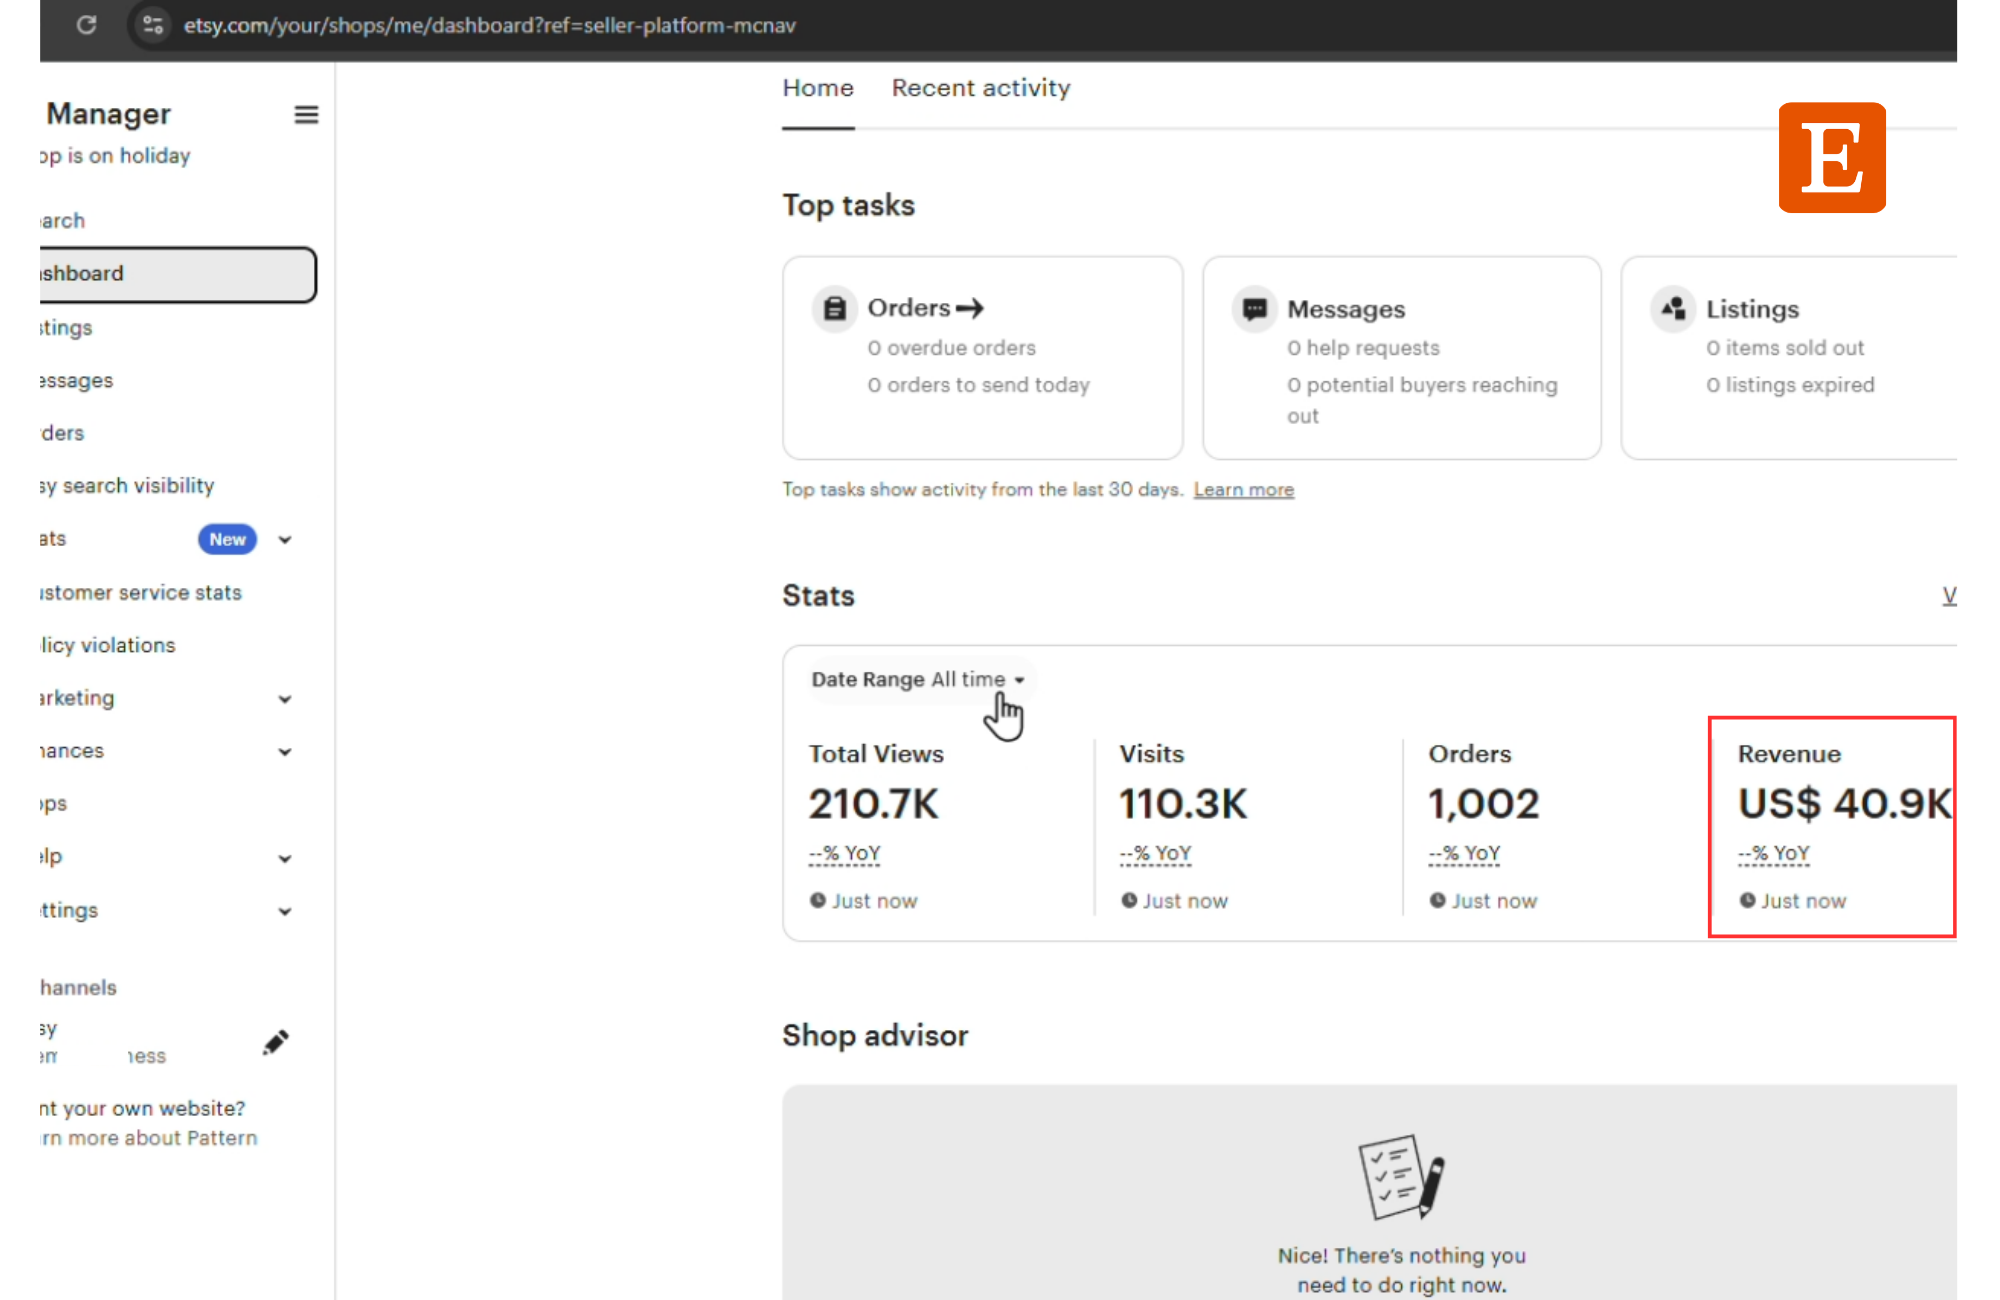The height and width of the screenshot is (1300, 2000).
Task: Select the Total Views 210.7K stat
Action: [x=875, y=804]
